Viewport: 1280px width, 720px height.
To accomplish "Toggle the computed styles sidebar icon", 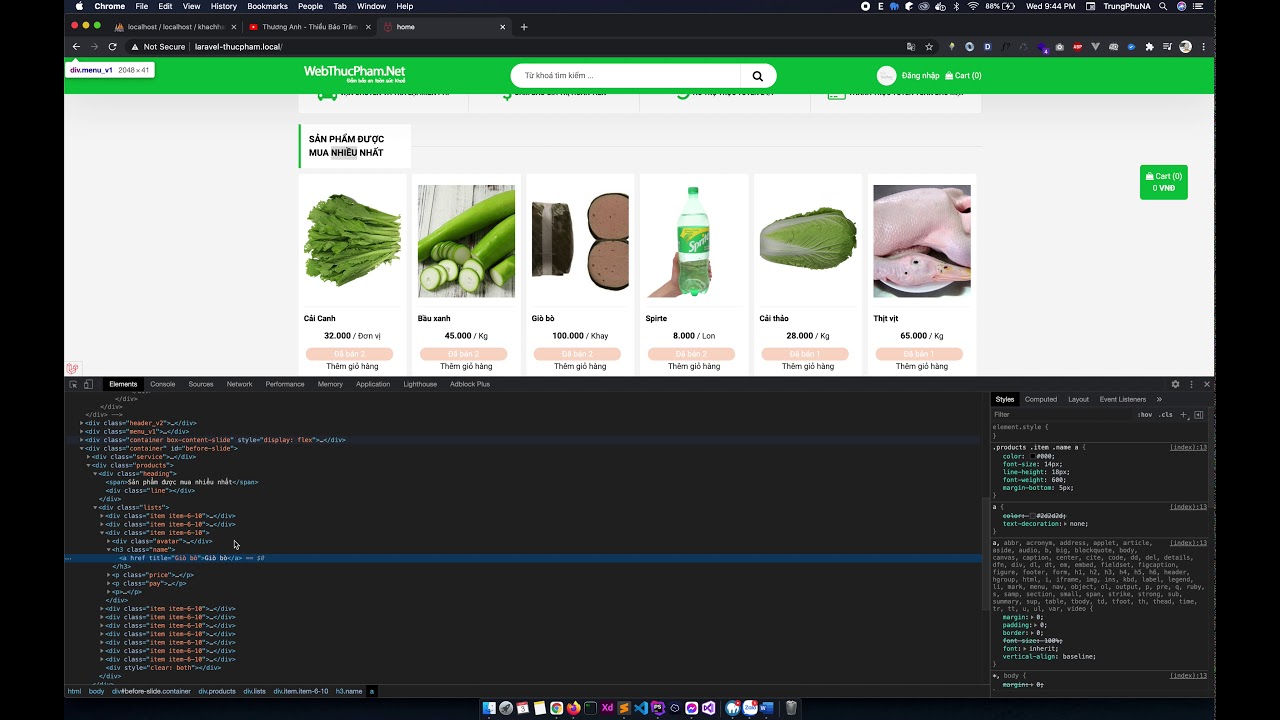I will tap(1199, 414).
